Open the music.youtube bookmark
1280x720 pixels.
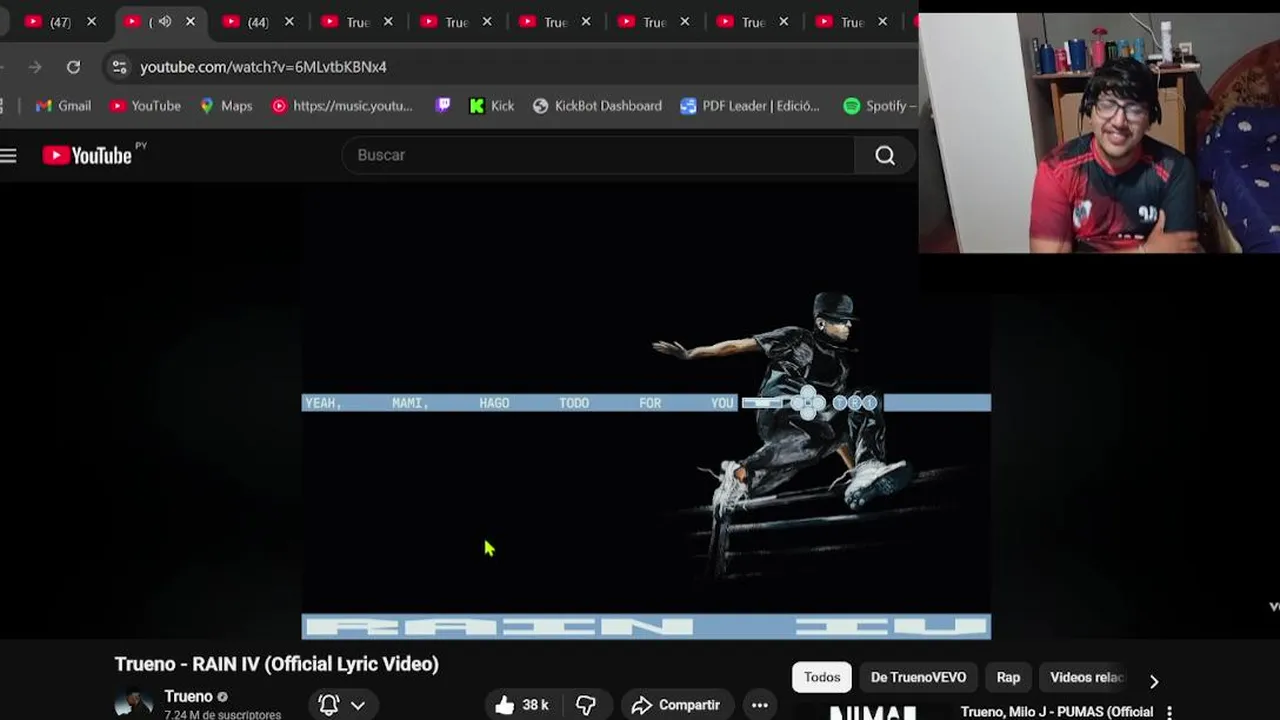click(x=342, y=106)
